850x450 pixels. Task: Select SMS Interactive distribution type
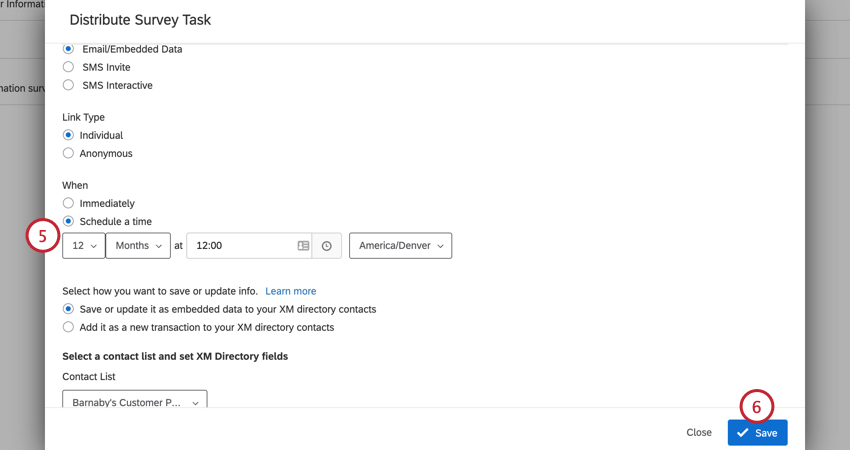tap(68, 85)
